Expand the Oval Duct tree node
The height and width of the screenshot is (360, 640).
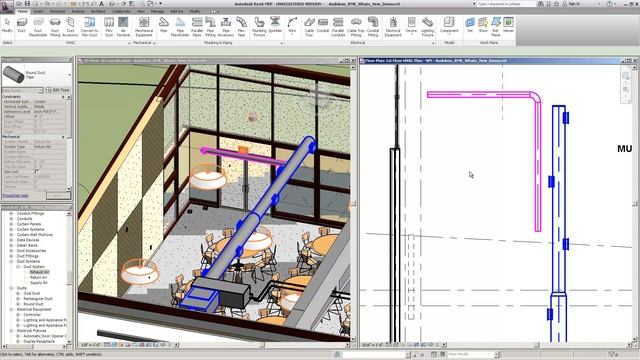point(18,293)
